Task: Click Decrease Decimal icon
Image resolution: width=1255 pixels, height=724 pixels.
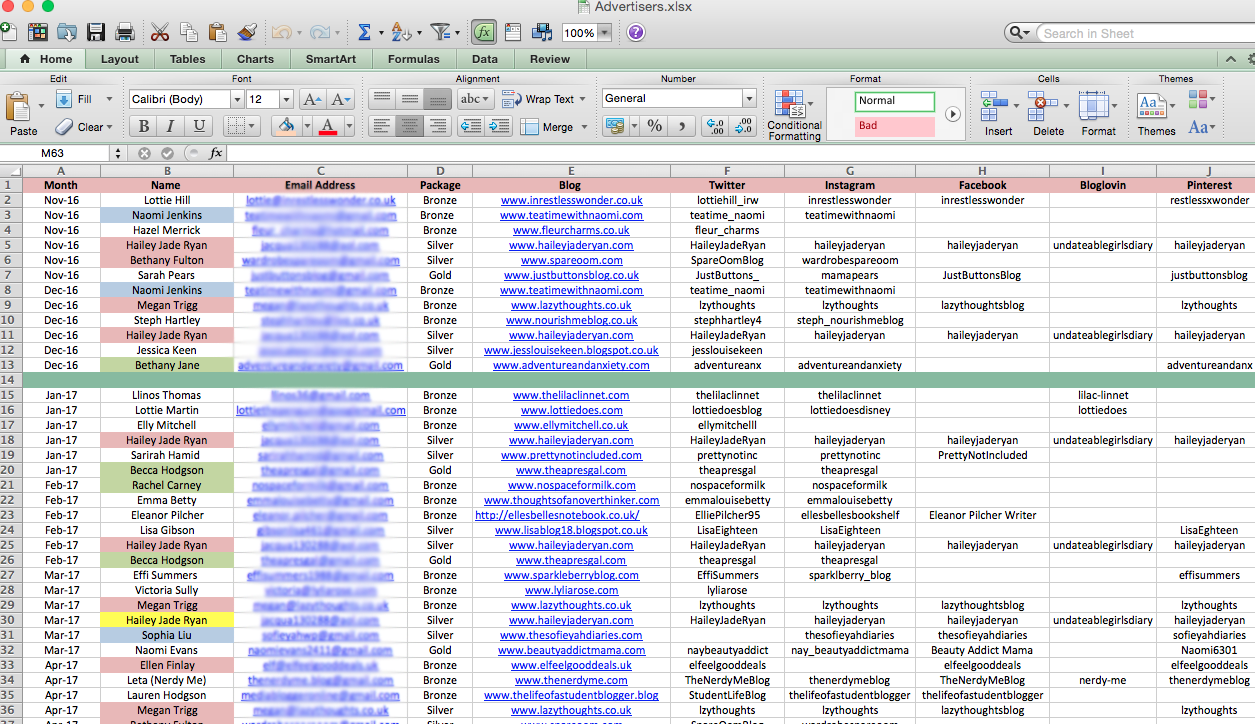Action: coord(743,126)
